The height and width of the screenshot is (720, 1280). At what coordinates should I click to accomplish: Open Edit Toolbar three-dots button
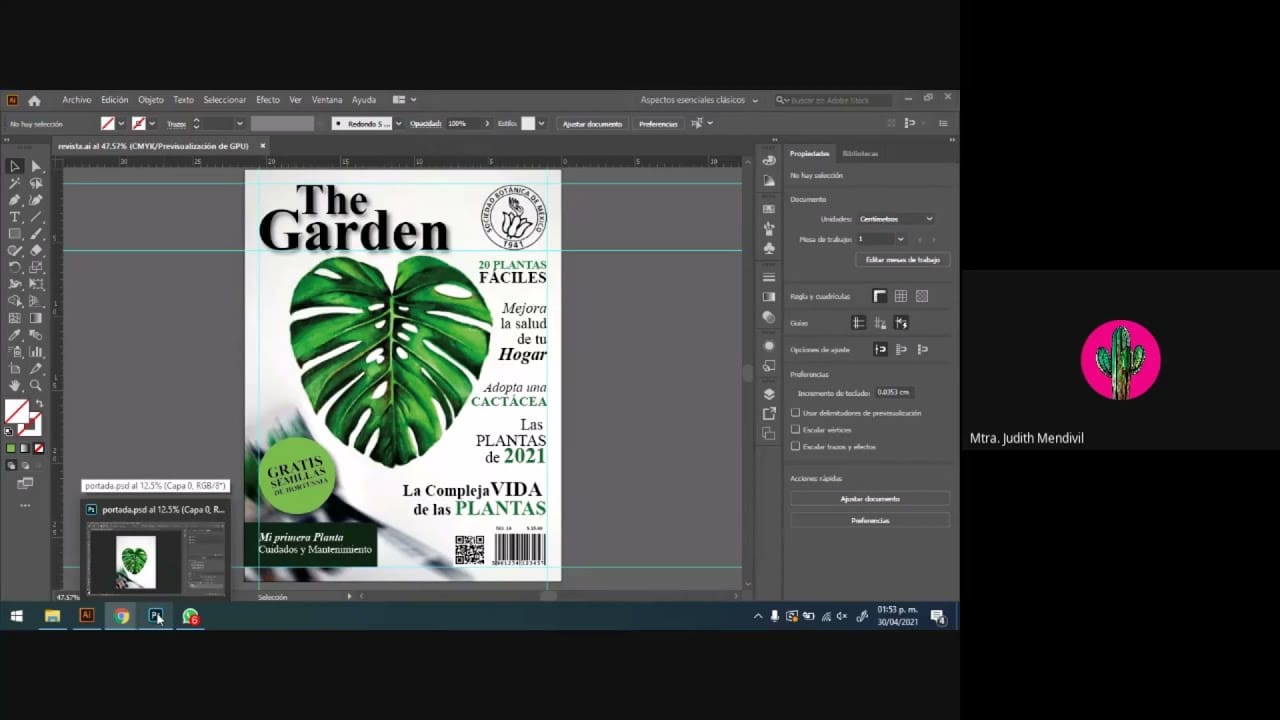coord(25,505)
